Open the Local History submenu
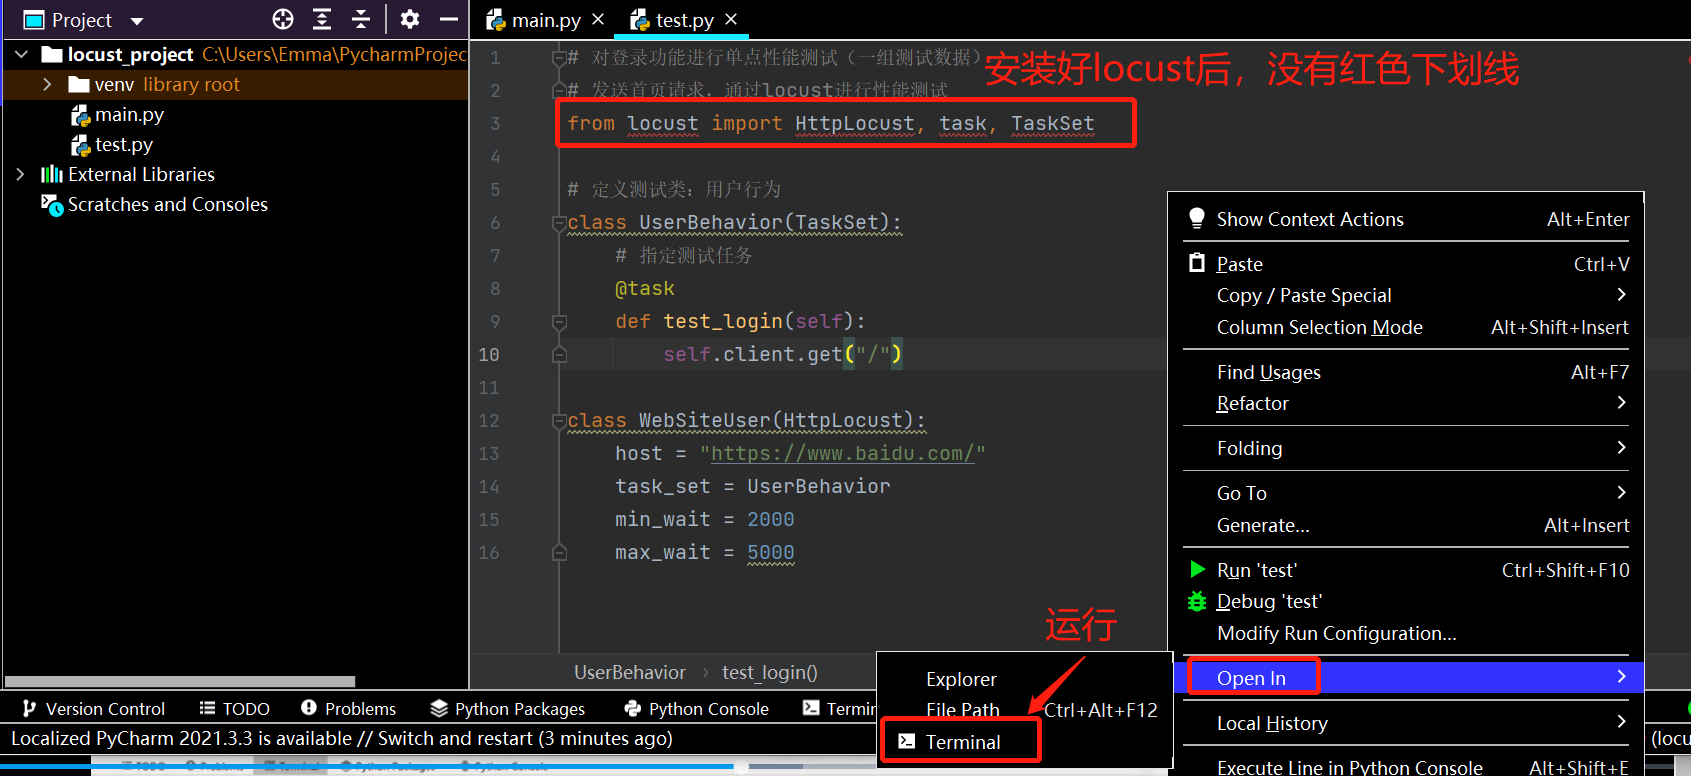This screenshot has height=776, width=1691. tap(1406, 723)
